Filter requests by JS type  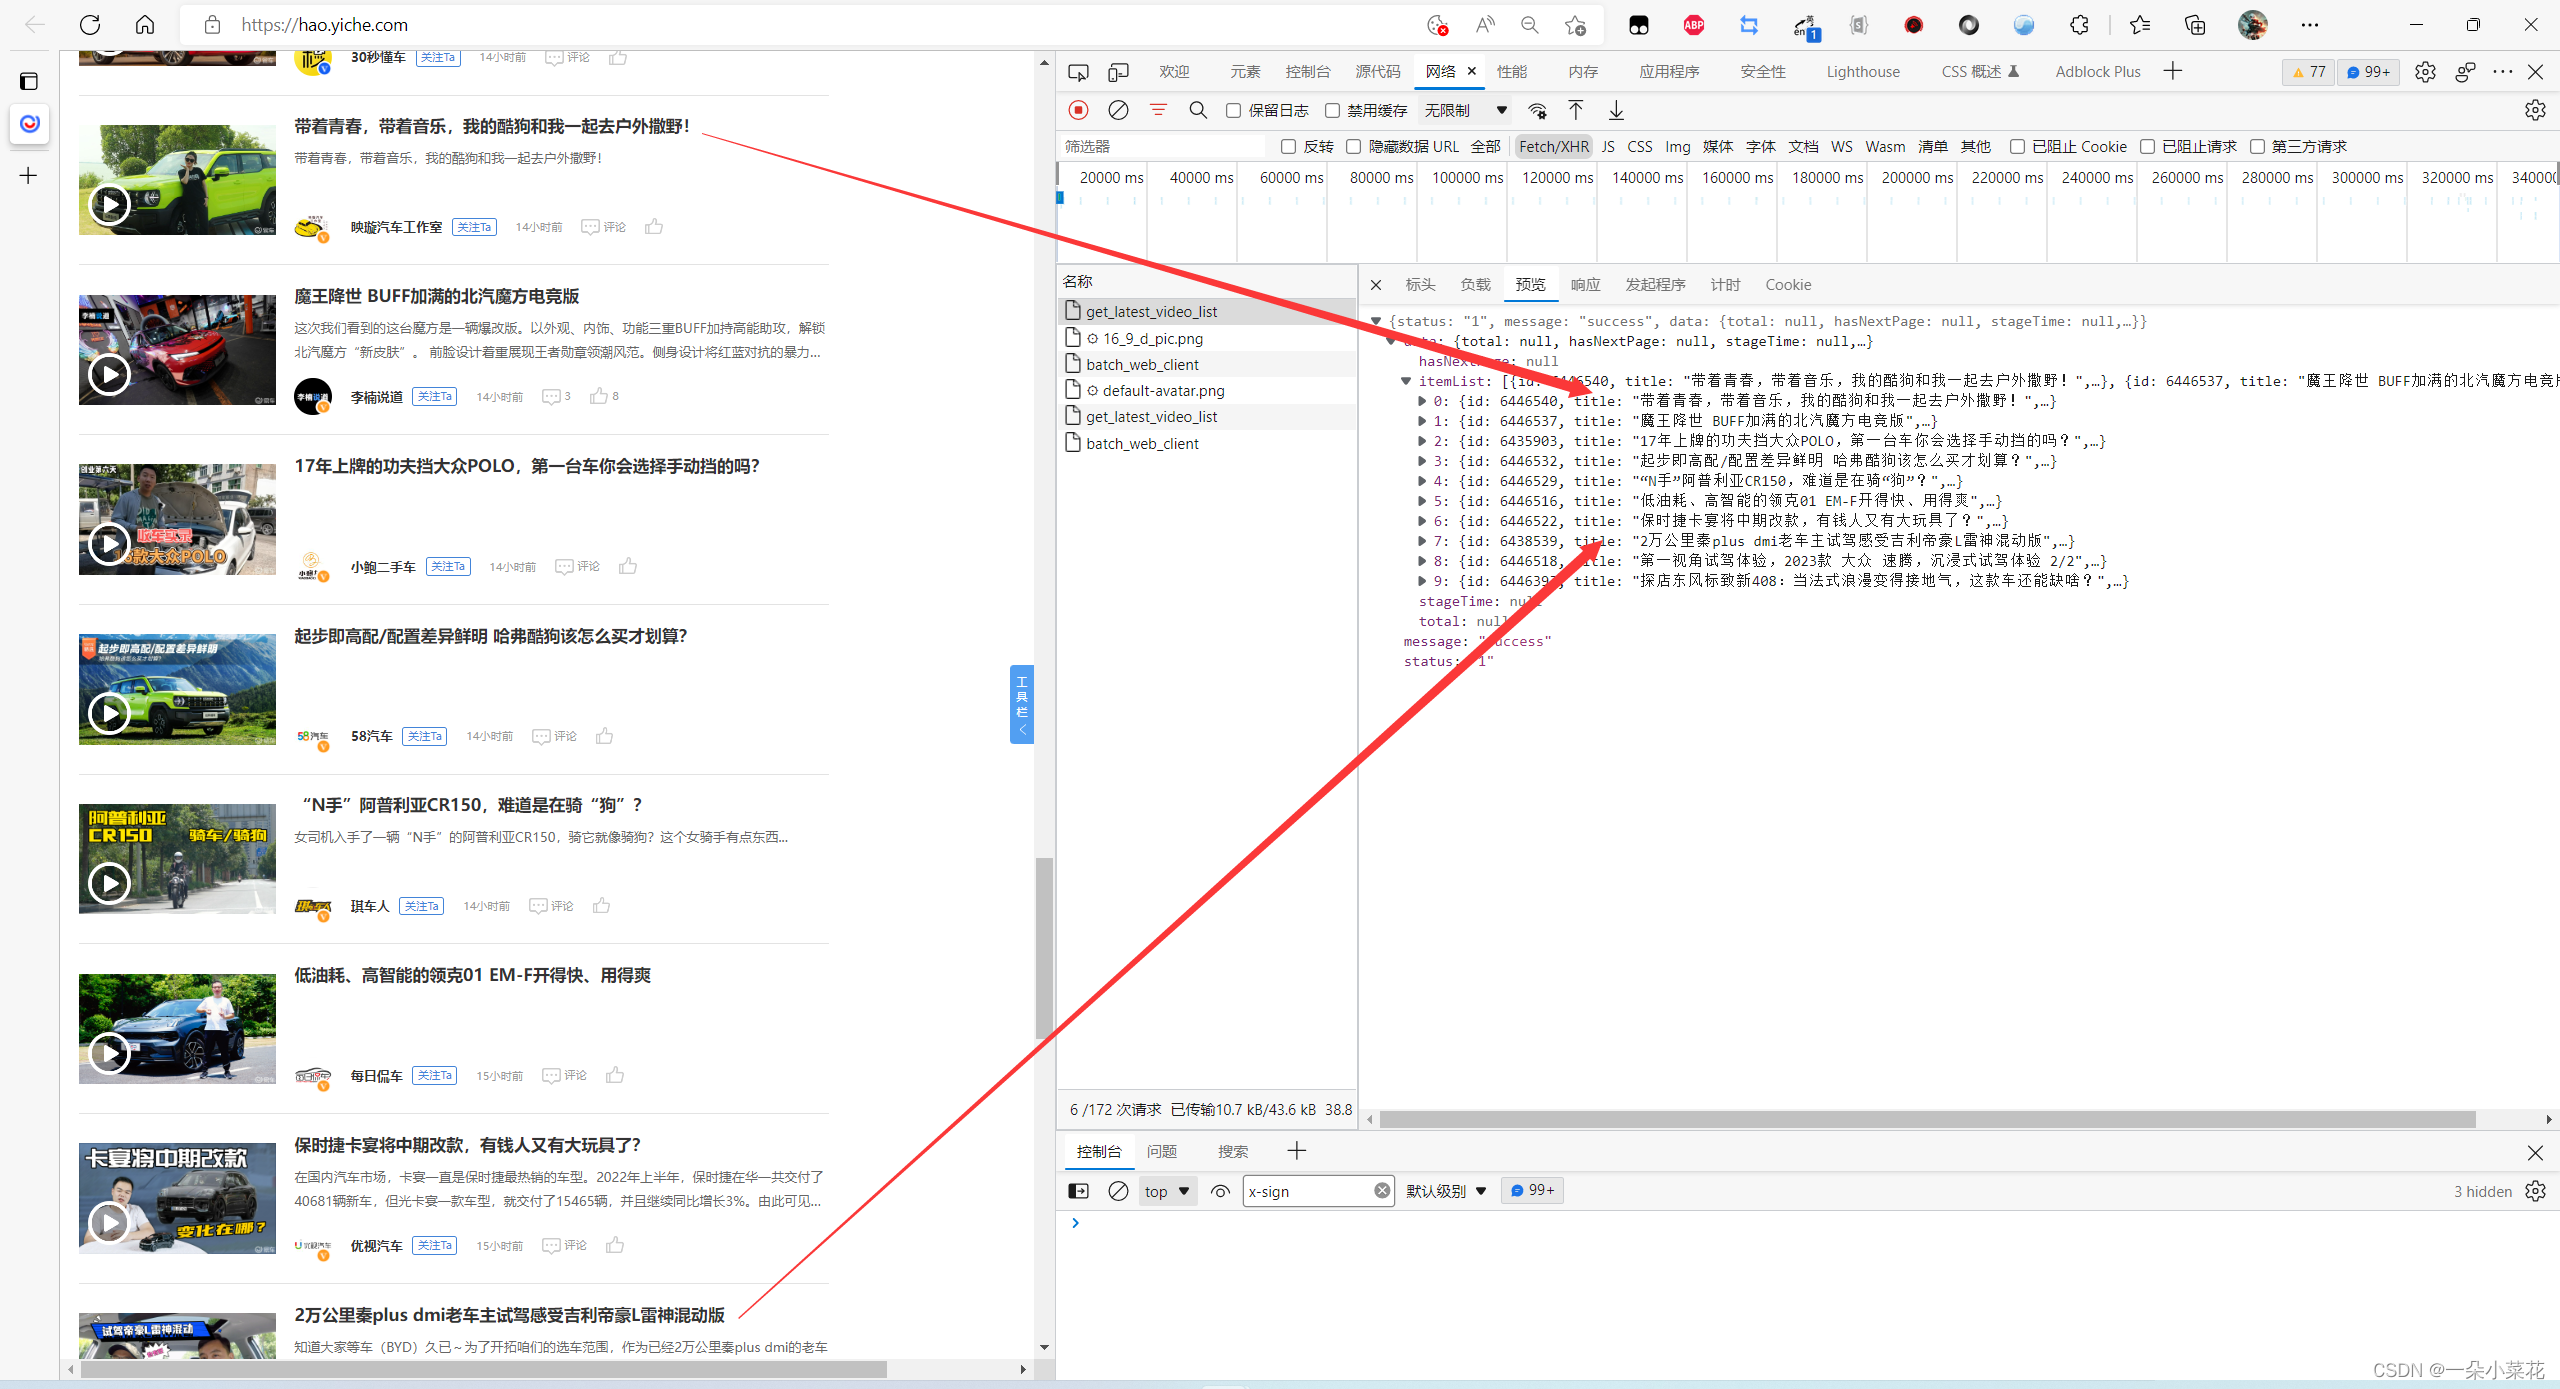click(x=1608, y=147)
